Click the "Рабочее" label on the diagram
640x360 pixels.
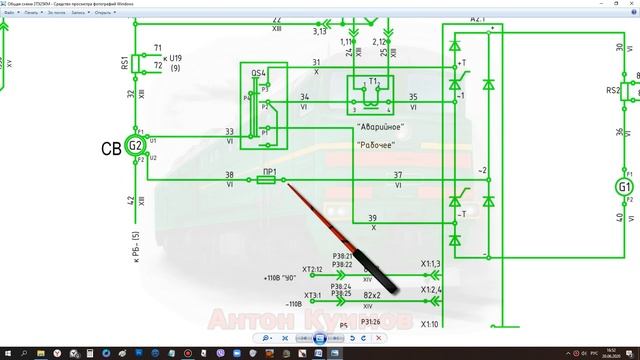click(x=376, y=145)
